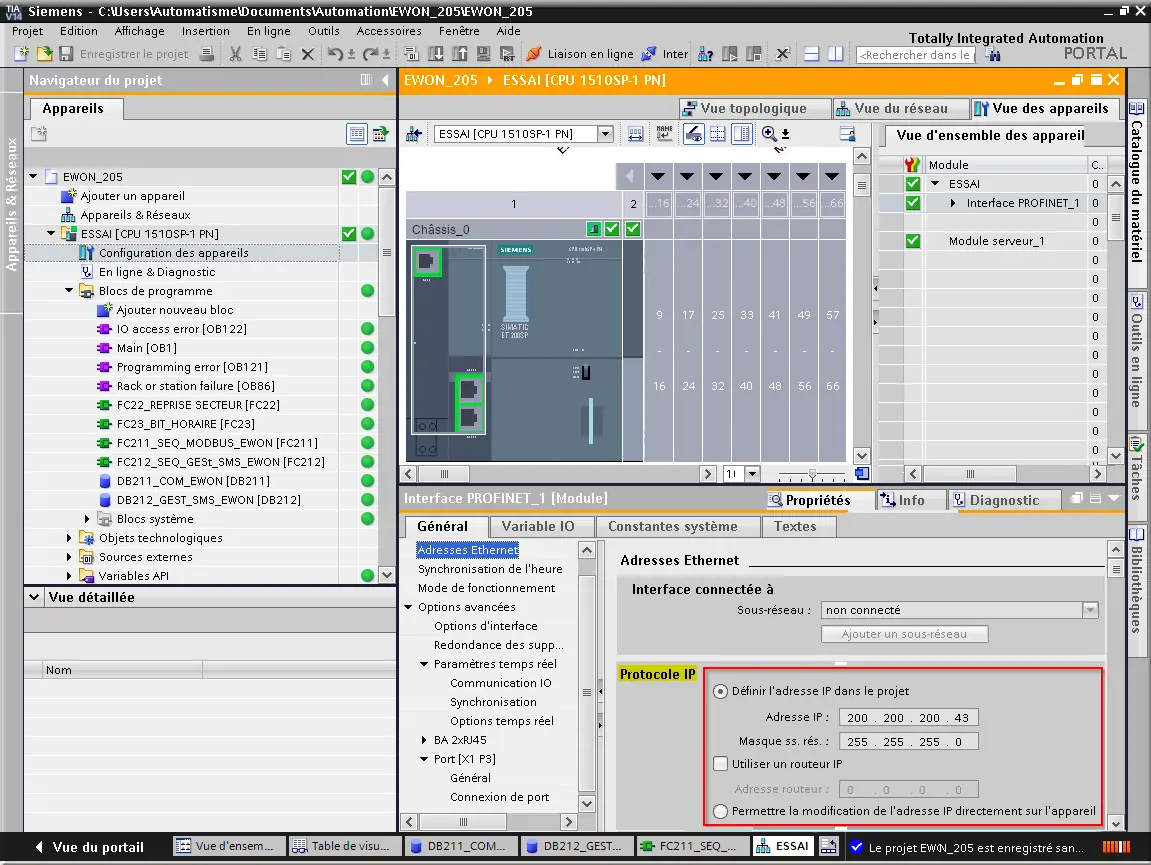Screen dimensions: 1151x865
Task: Cut the selection with the scissors icon
Action: (x=236, y=54)
